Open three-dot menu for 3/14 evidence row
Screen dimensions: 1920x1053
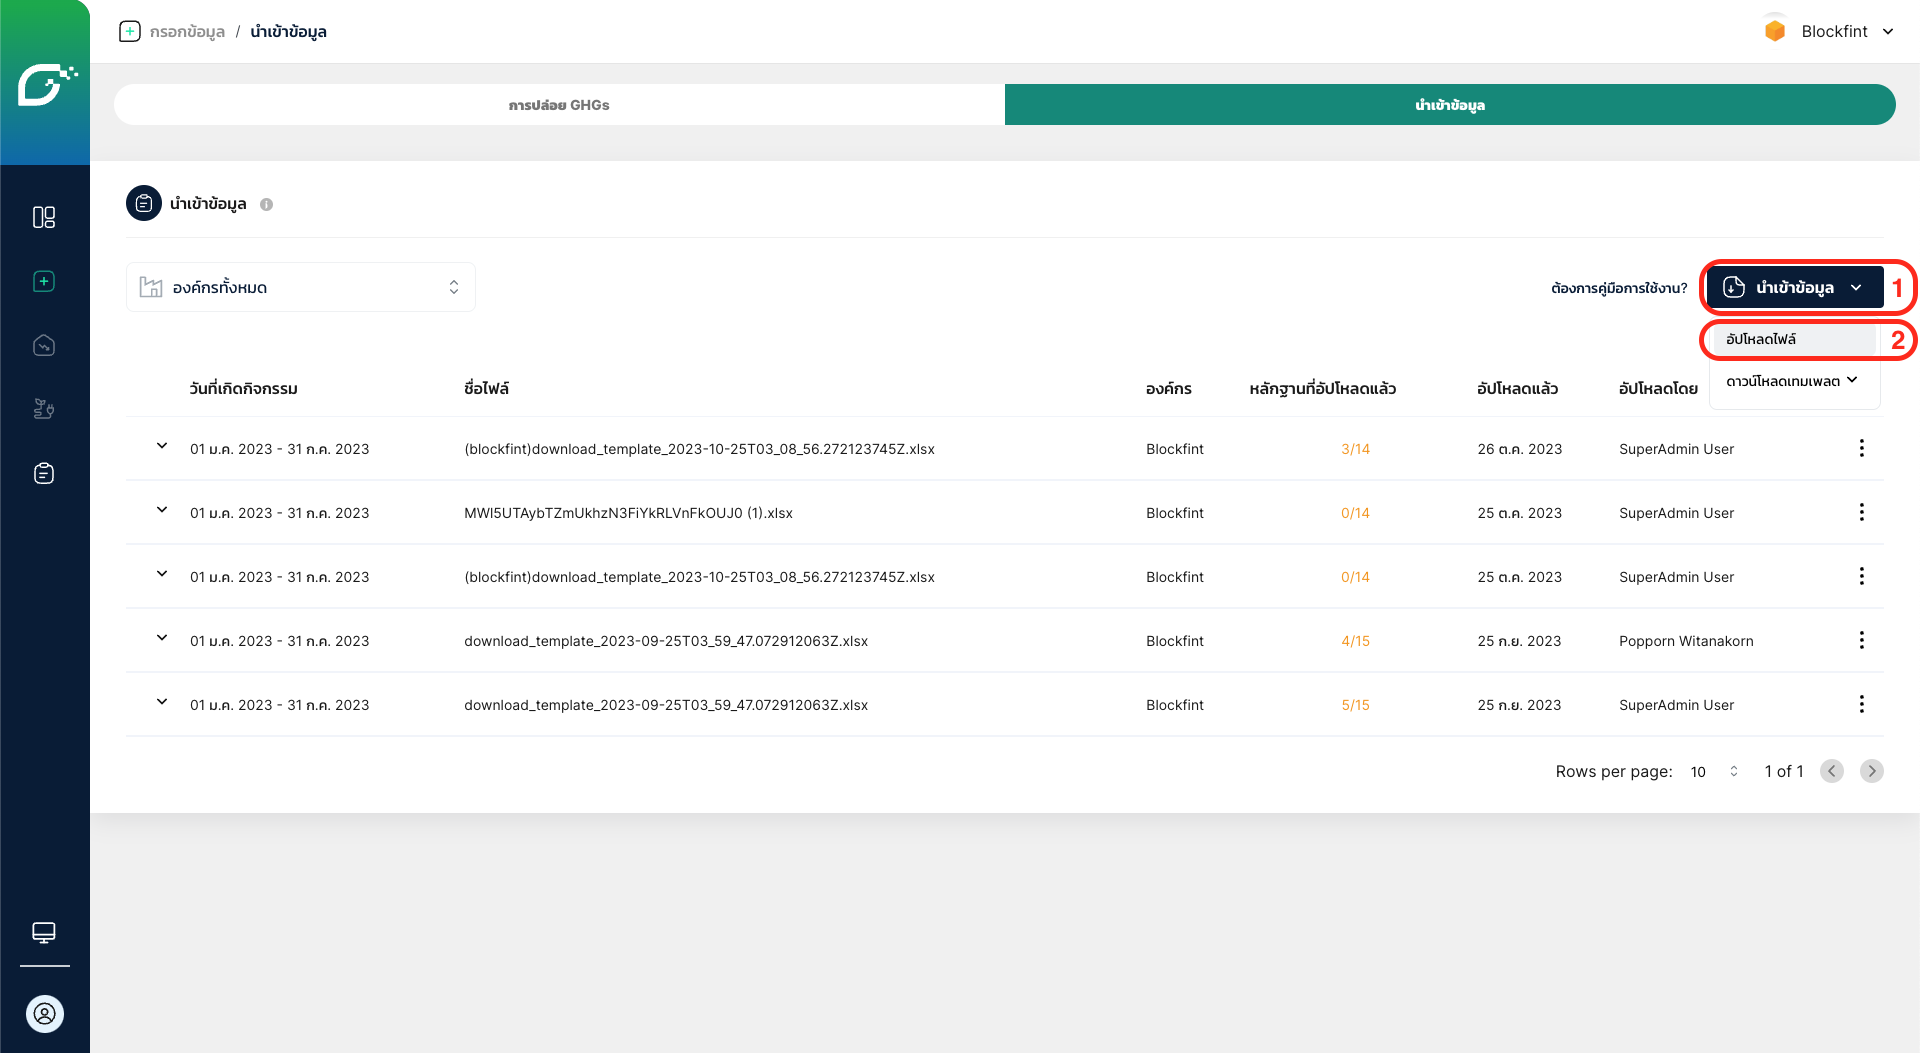[1861, 448]
